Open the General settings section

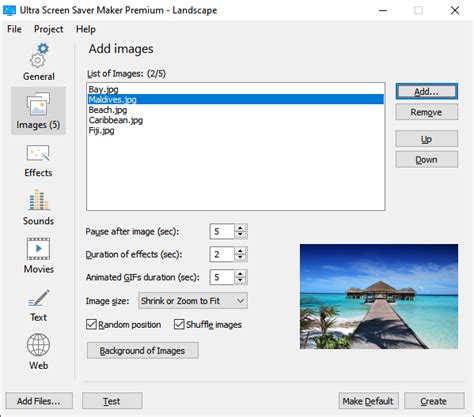click(38, 62)
